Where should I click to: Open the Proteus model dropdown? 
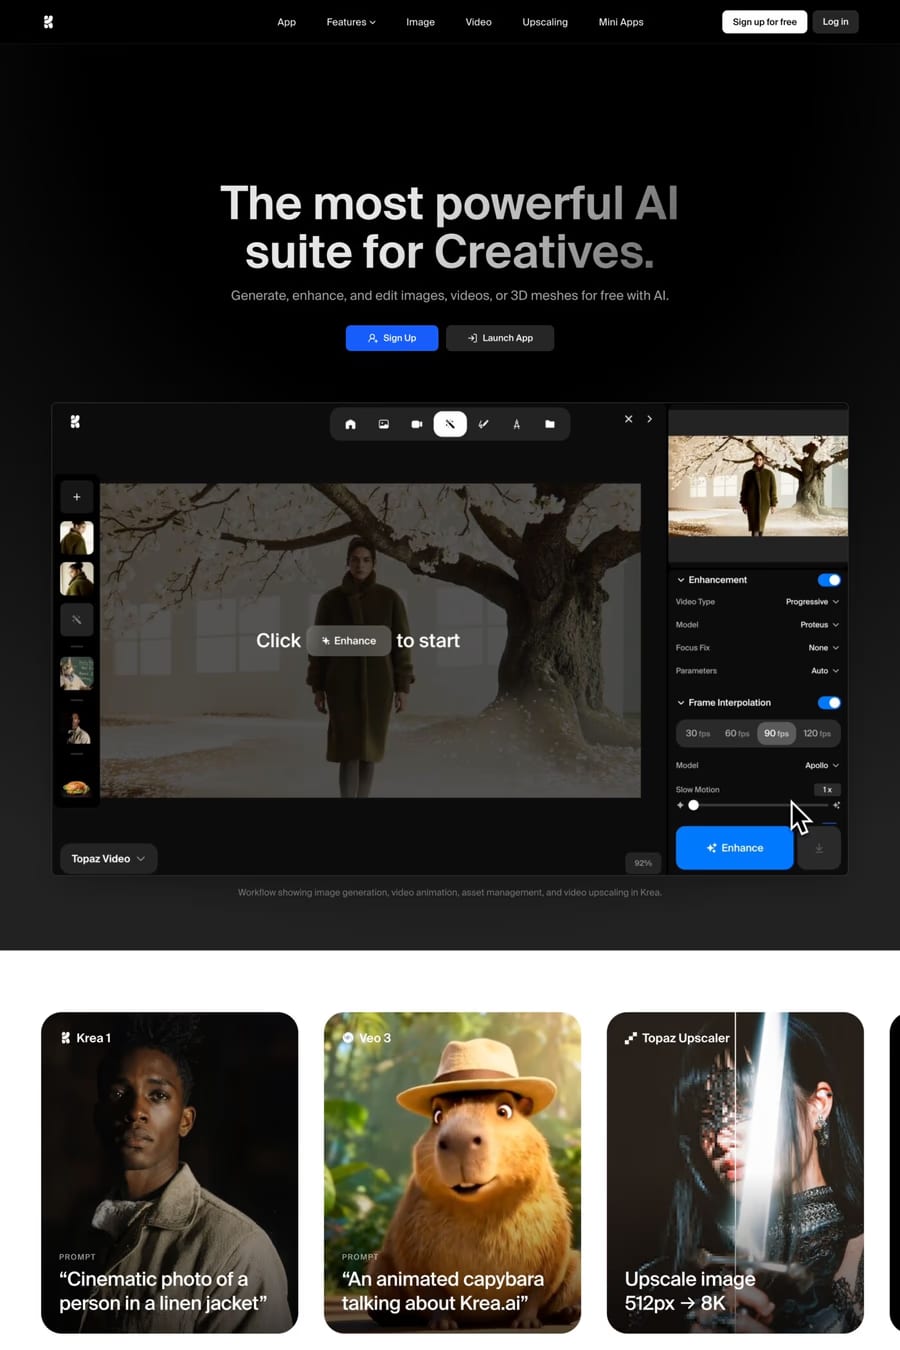[819, 625]
